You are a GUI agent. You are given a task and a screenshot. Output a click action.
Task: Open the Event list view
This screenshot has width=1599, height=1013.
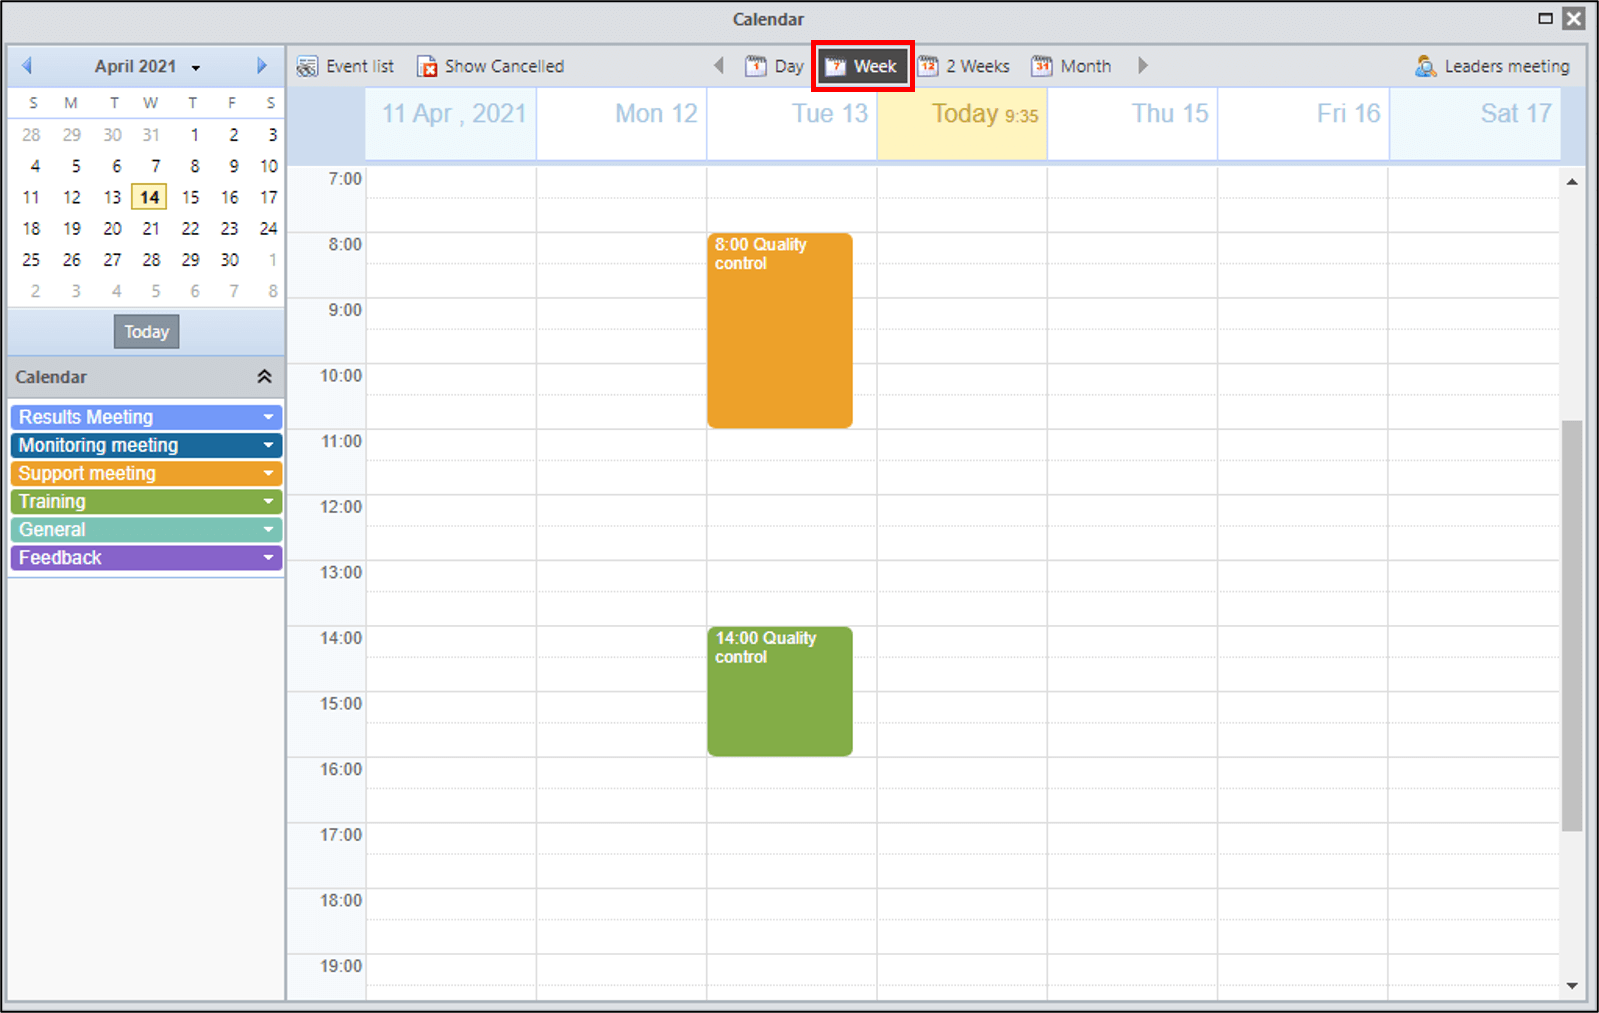345,66
